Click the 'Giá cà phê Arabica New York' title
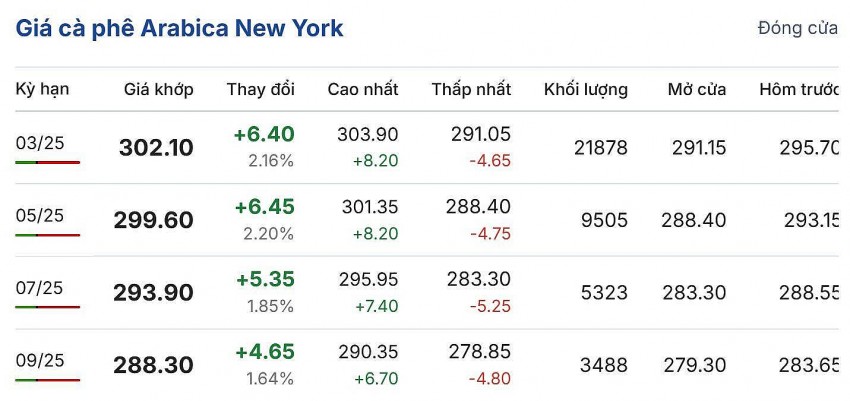Screen dimensions: 850x401 [179, 28]
